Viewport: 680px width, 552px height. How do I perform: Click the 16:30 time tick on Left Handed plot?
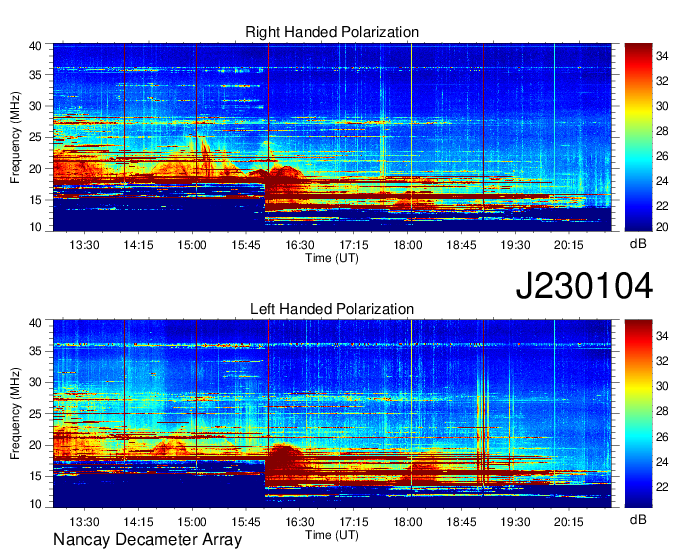click(x=300, y=522)
